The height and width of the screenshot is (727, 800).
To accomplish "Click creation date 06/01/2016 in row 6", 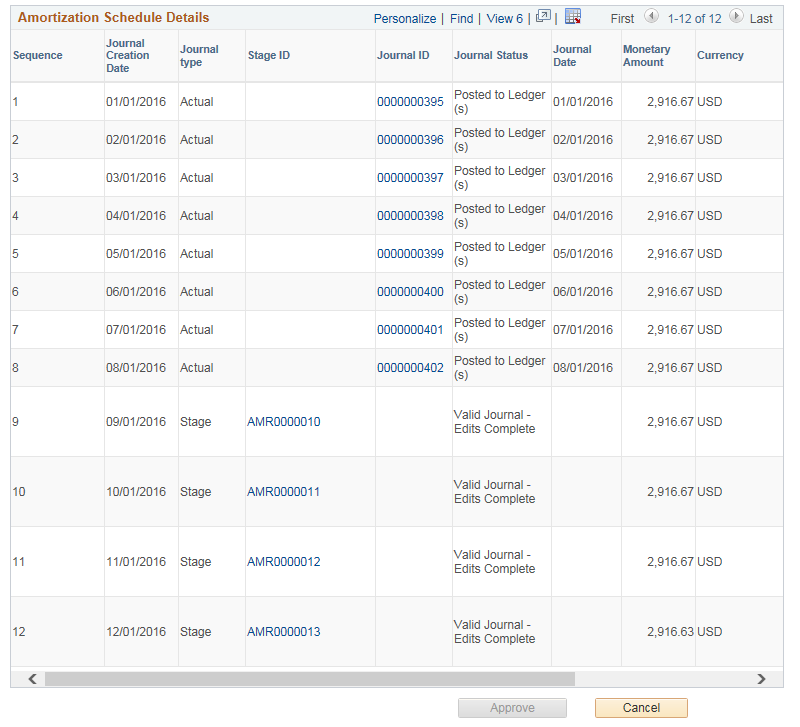I will (x=136, y=292).
